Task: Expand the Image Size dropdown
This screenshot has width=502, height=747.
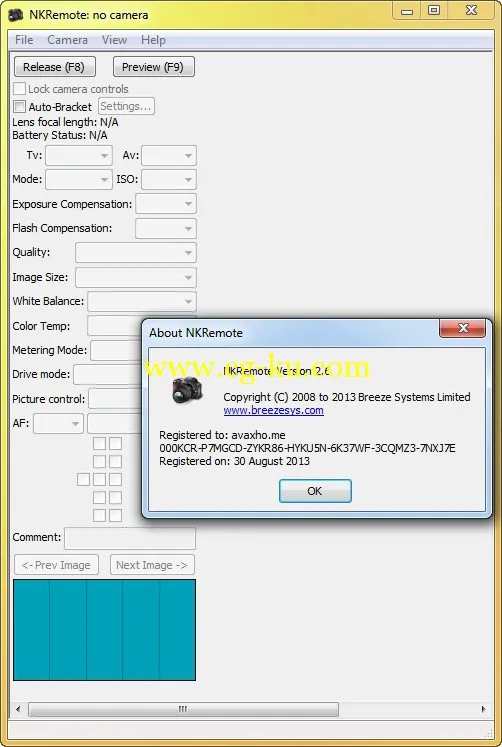Action: (136, 277)
